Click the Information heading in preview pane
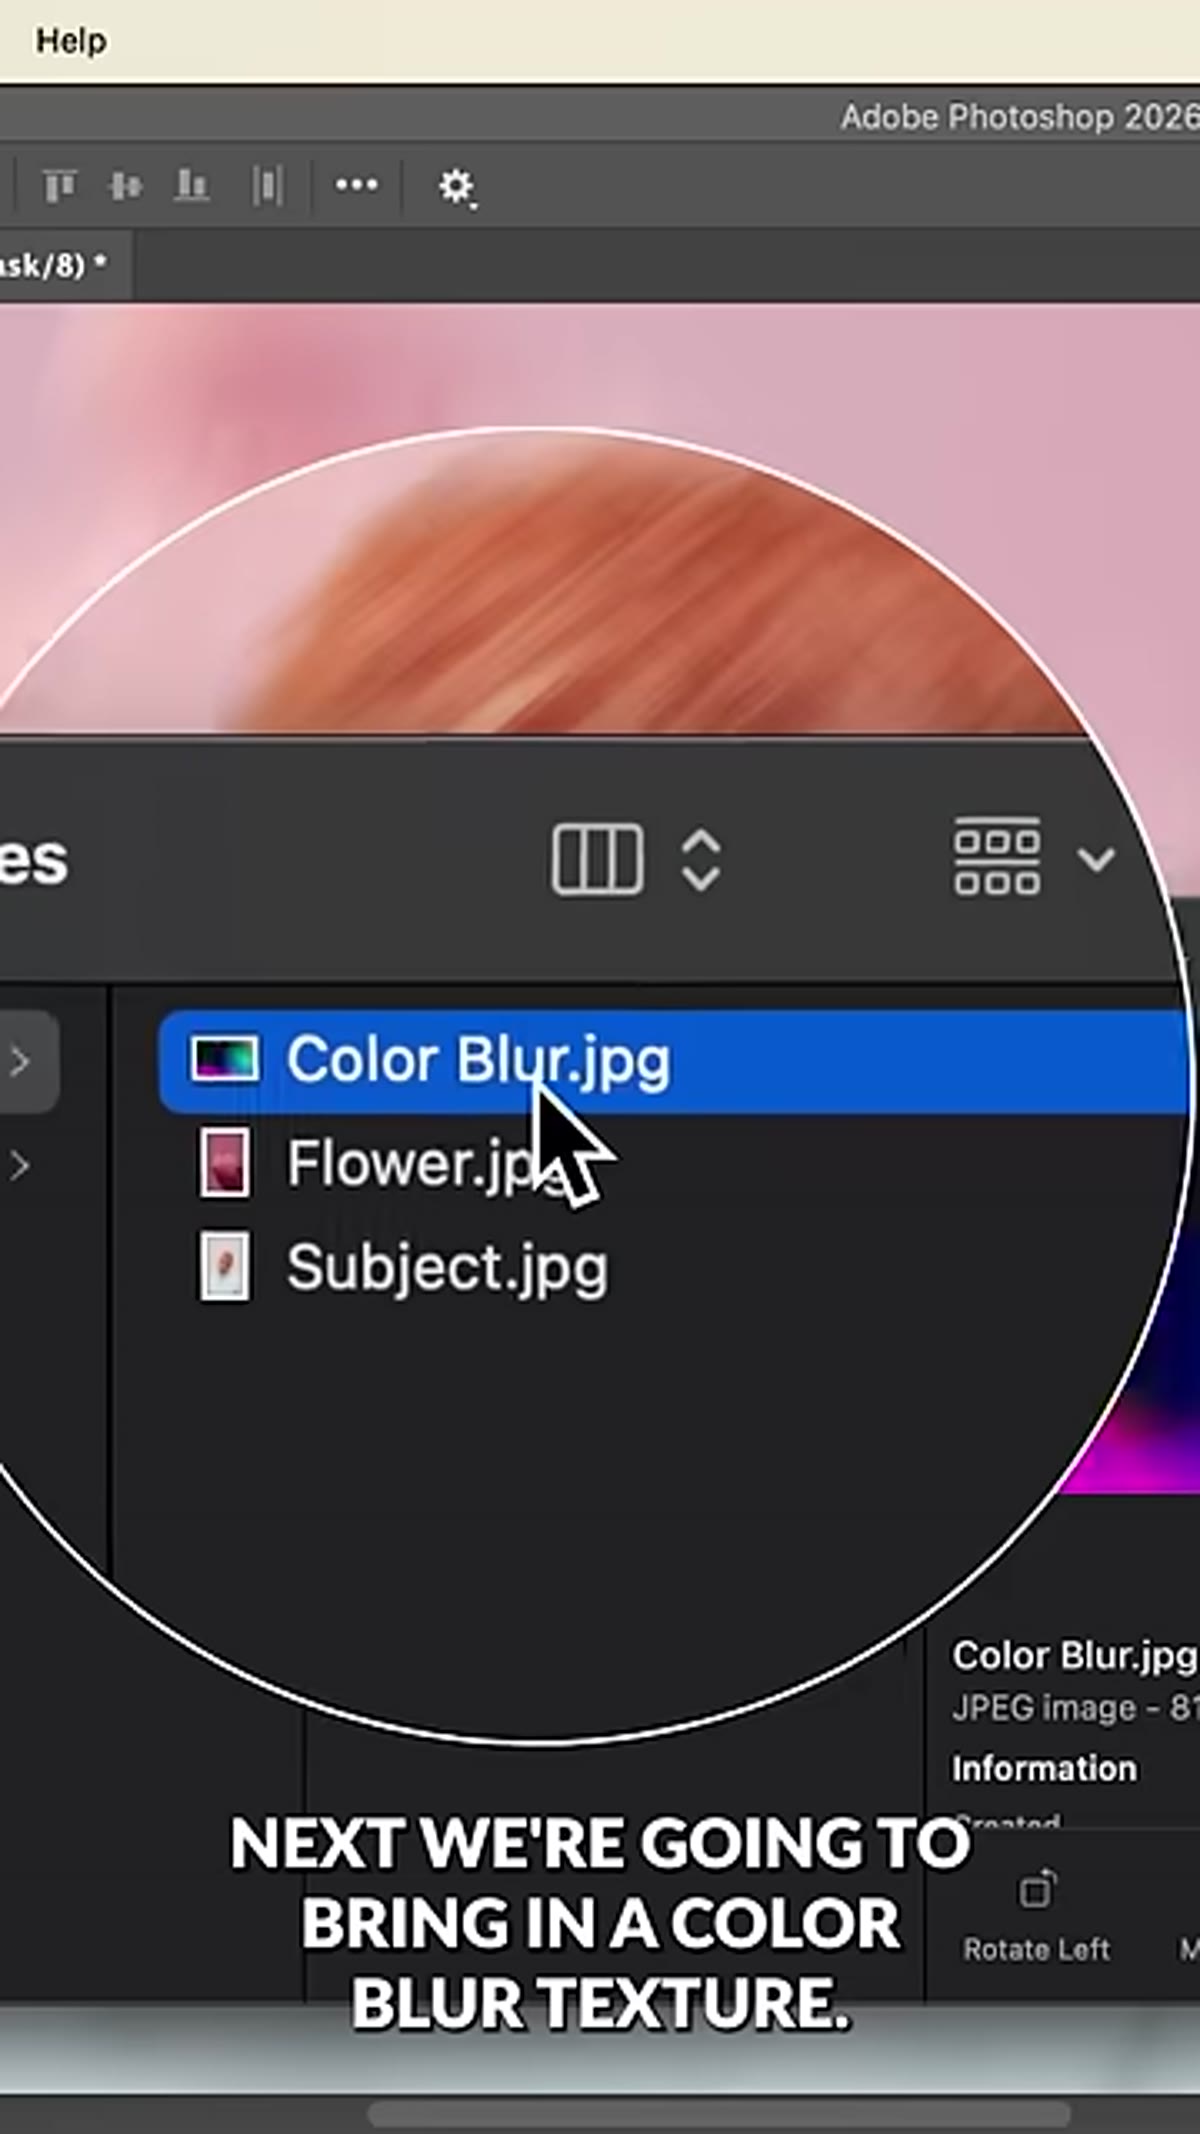The height and width of the screenshot is (2134, 1200). point(1044,1769)
